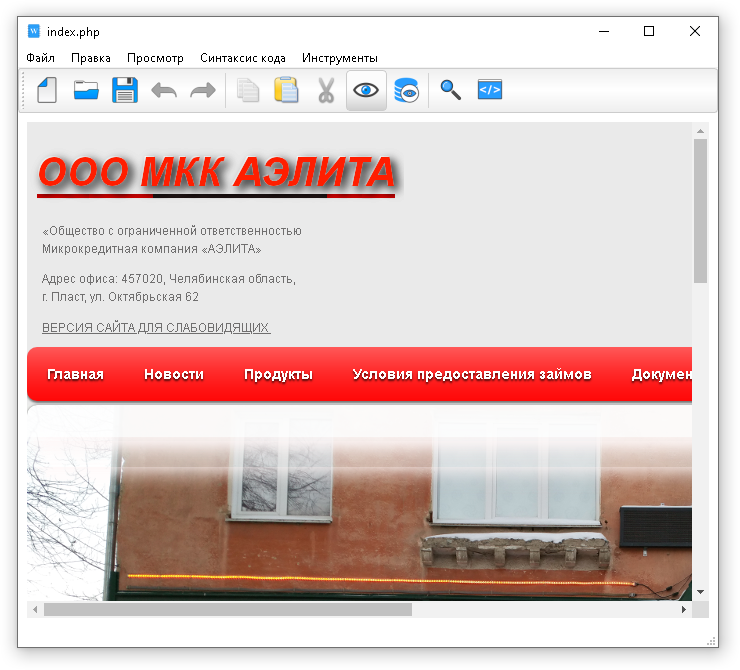
Task: Undo the last action with the left arrow
Action: (x=164, y=90)
